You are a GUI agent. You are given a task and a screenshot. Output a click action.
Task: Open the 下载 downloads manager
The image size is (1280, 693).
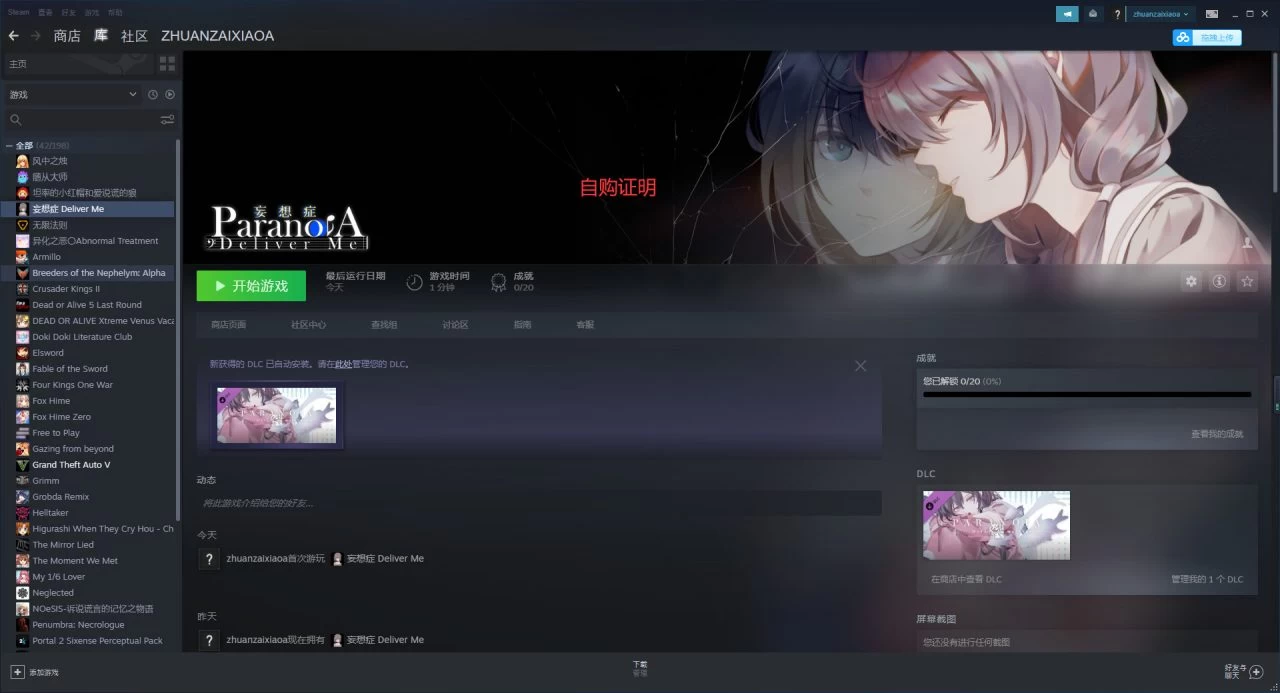click(x=640, y=668)
